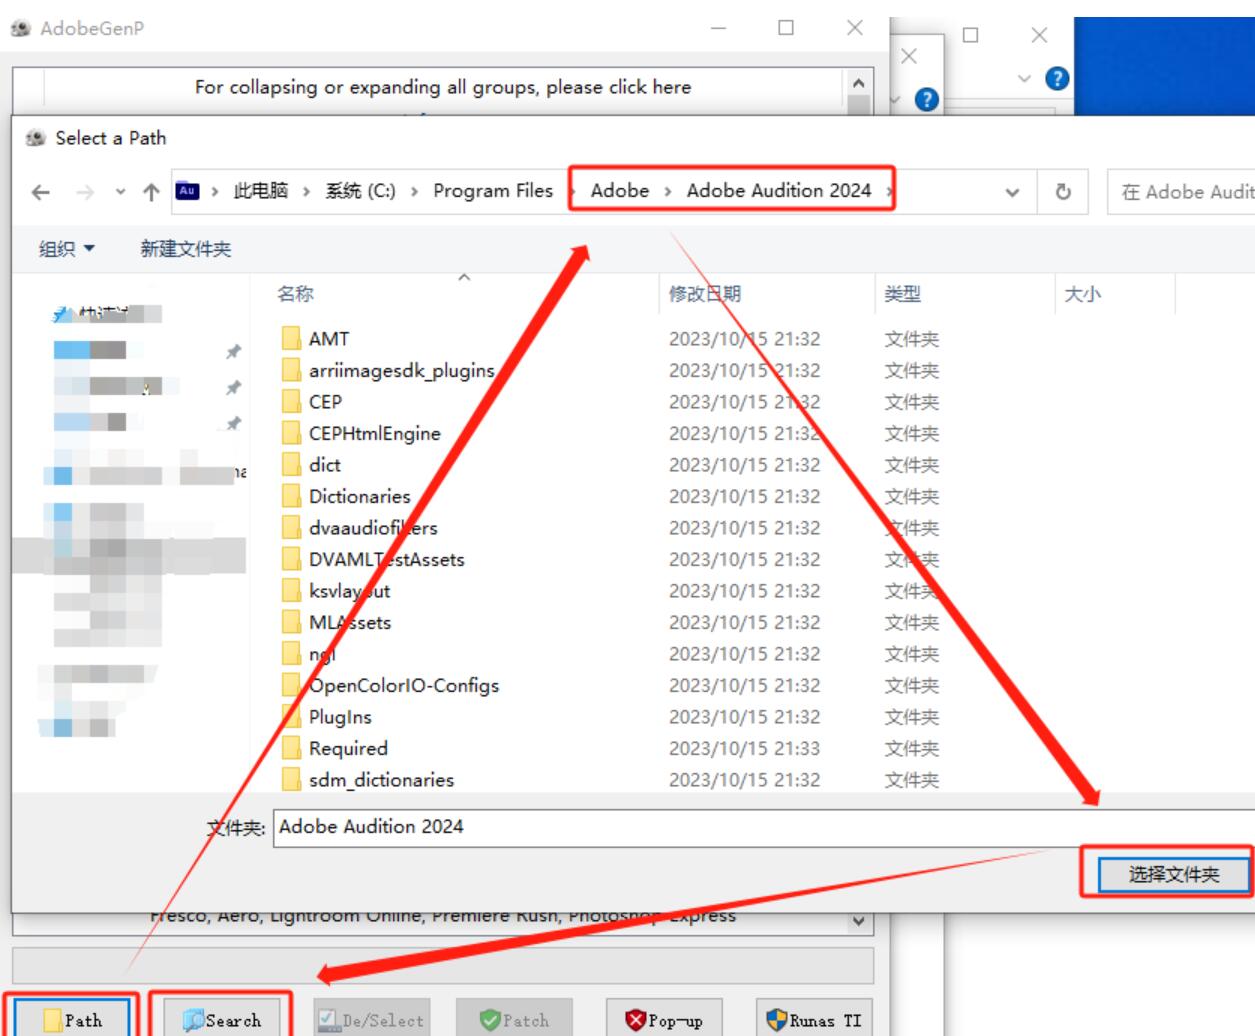Go up one folder level with the up arrow
This screenshot has width=1255, height=1036.
click(151, 192)
